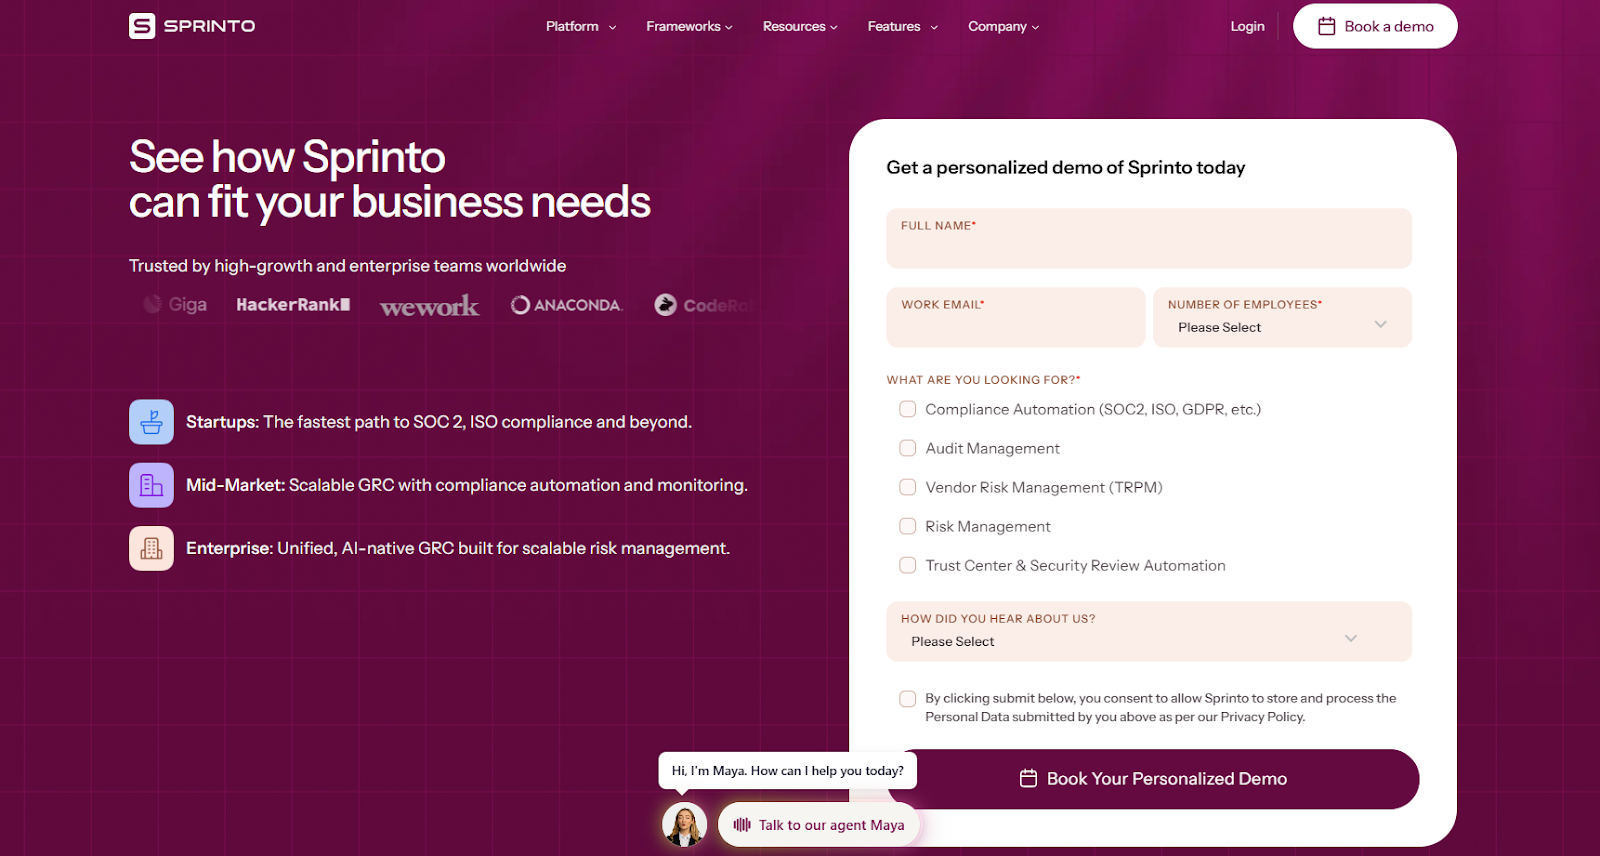Viewport: 1600px width, 856px height.
Task: Check the Audit Management option
Action: click(x=908, y=448)
